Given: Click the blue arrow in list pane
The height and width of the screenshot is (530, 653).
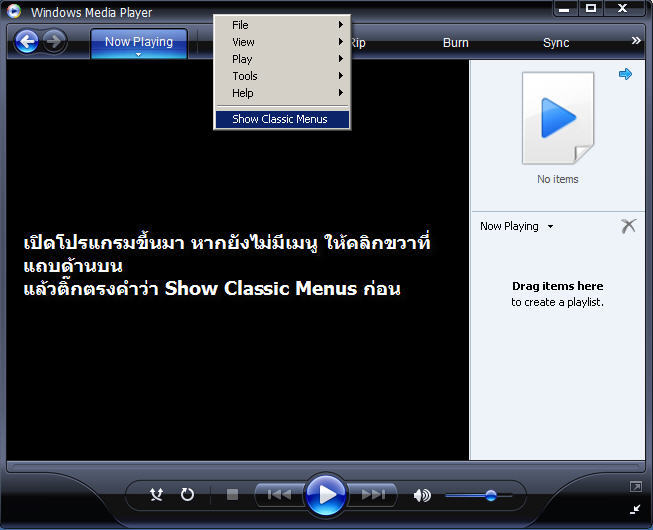Looking at the screenshot, I should click(x=626, y=74).
